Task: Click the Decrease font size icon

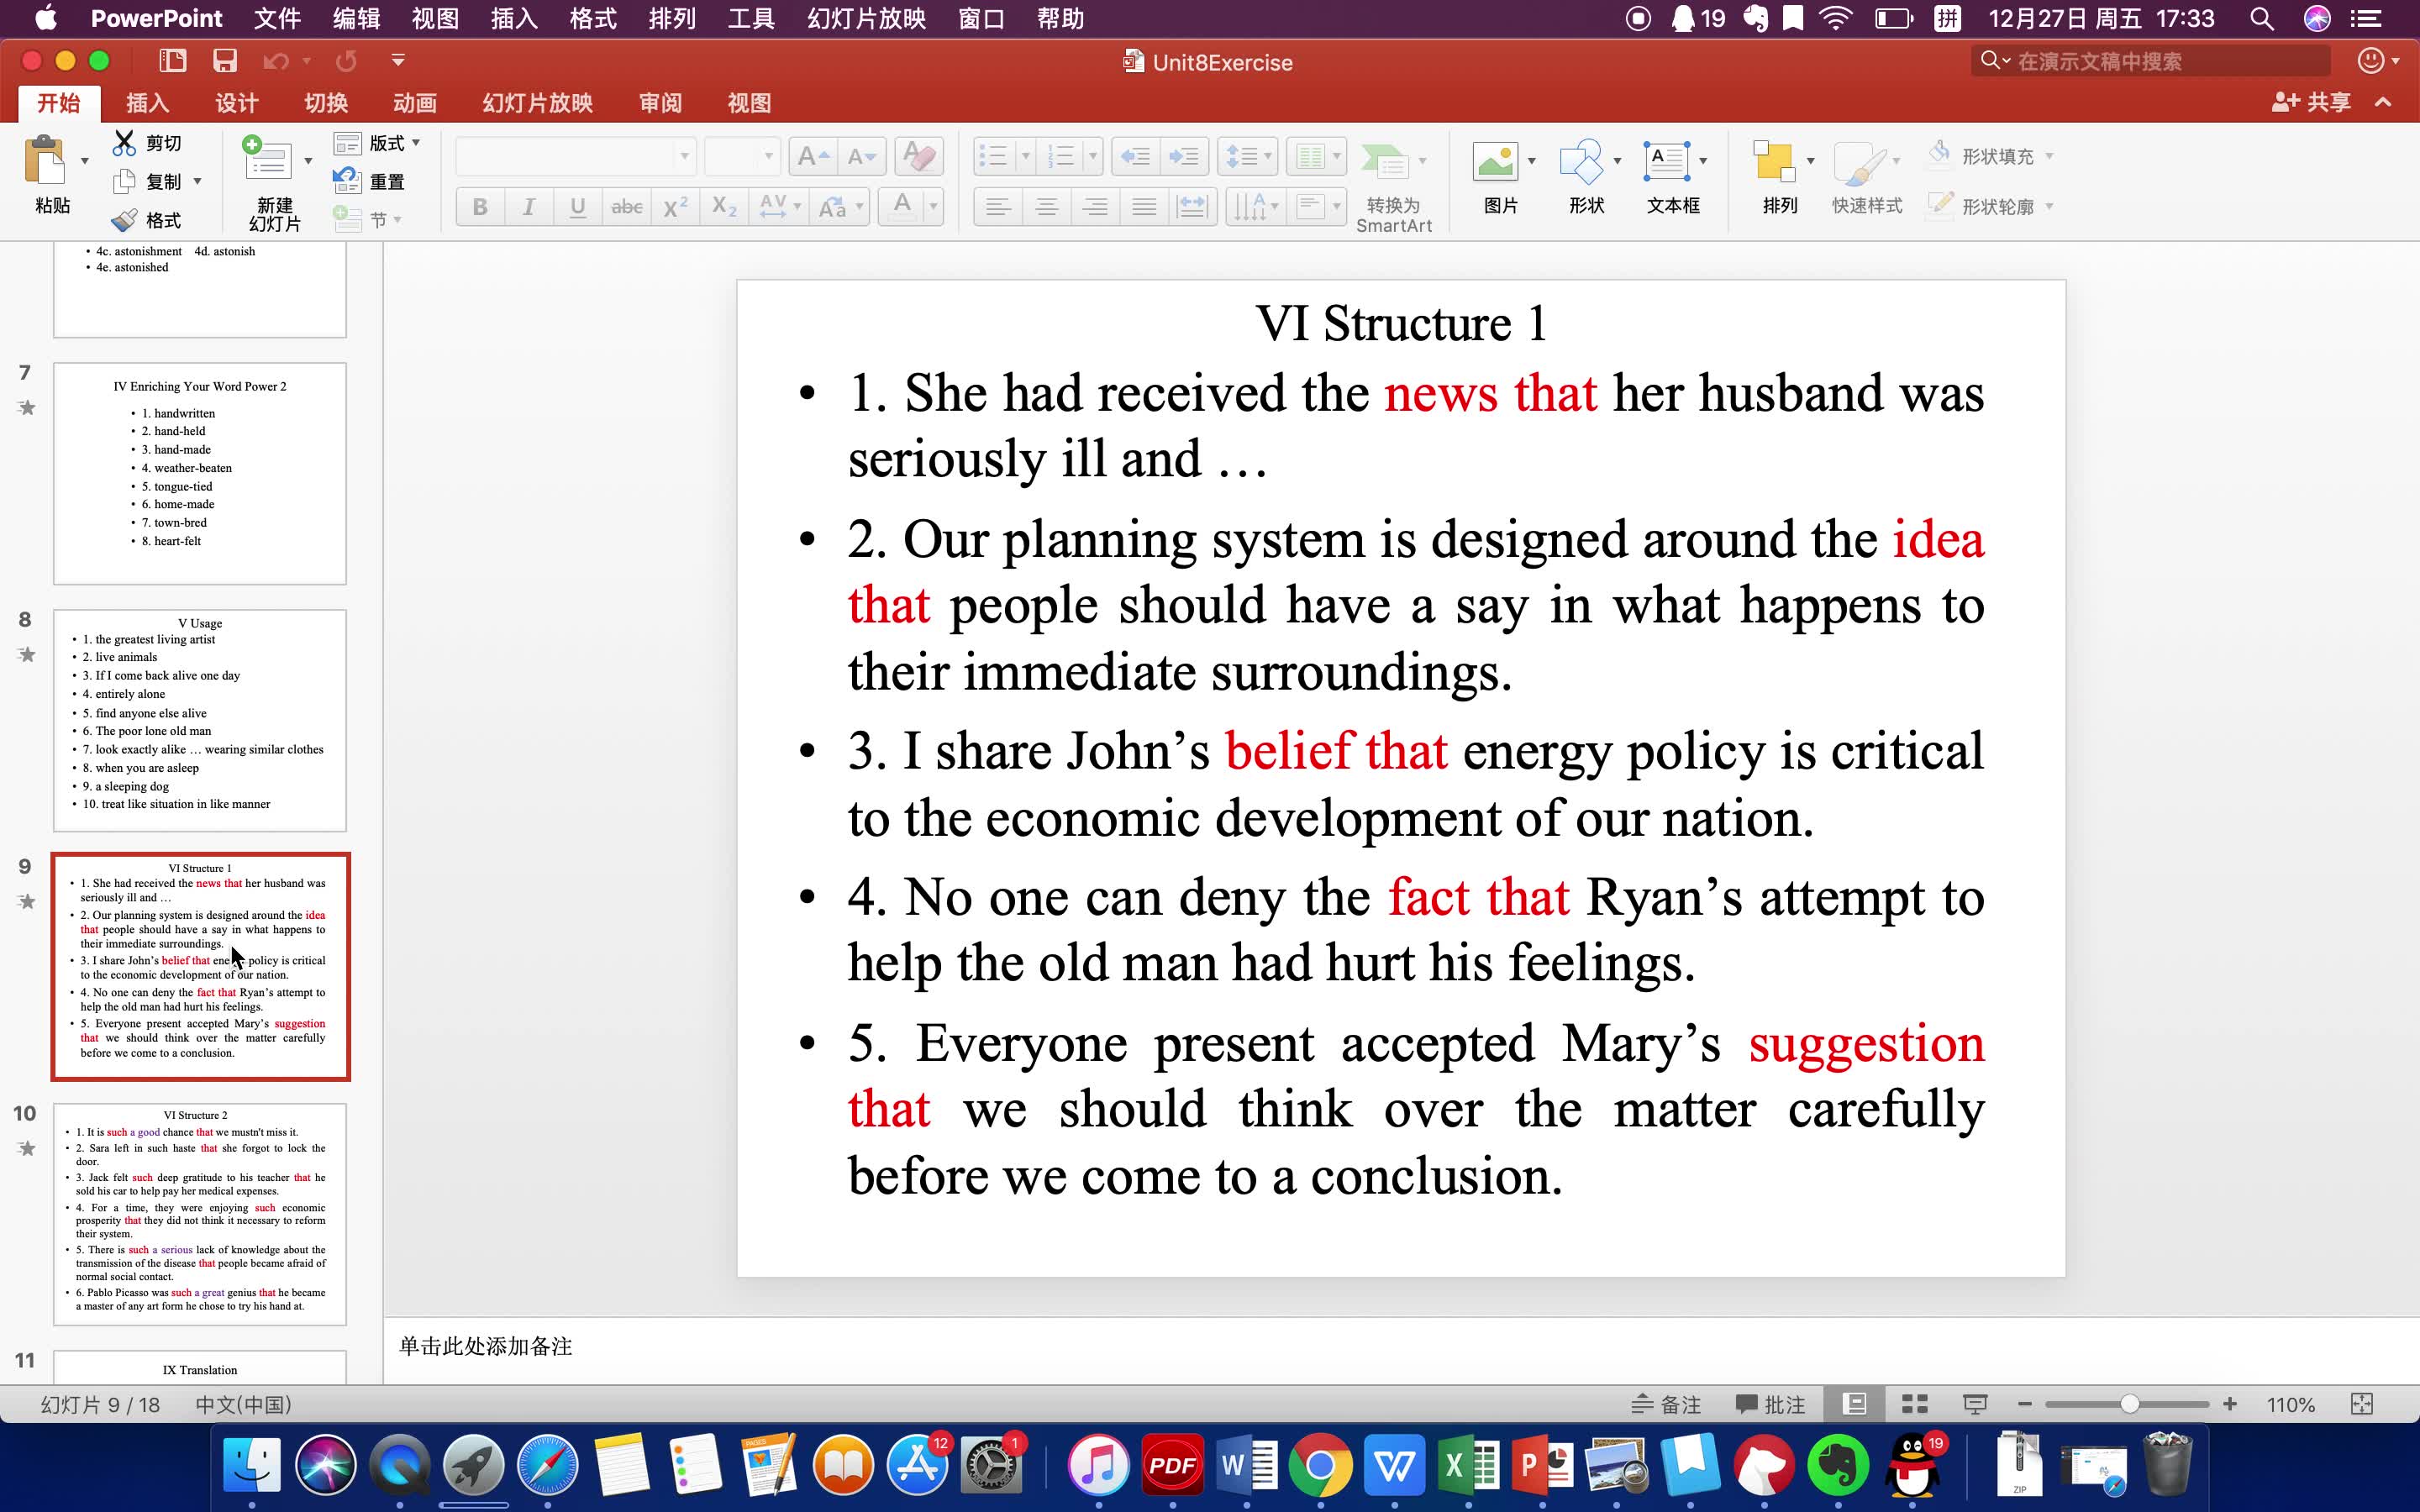Action: [x=861, y=156]
